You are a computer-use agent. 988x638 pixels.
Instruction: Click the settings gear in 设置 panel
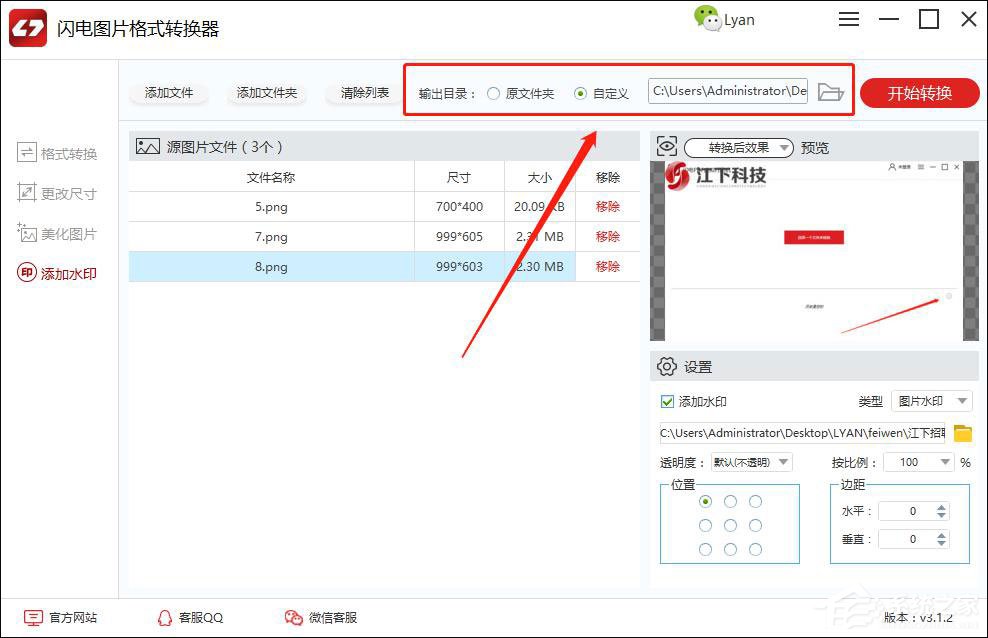pos(666,366)
